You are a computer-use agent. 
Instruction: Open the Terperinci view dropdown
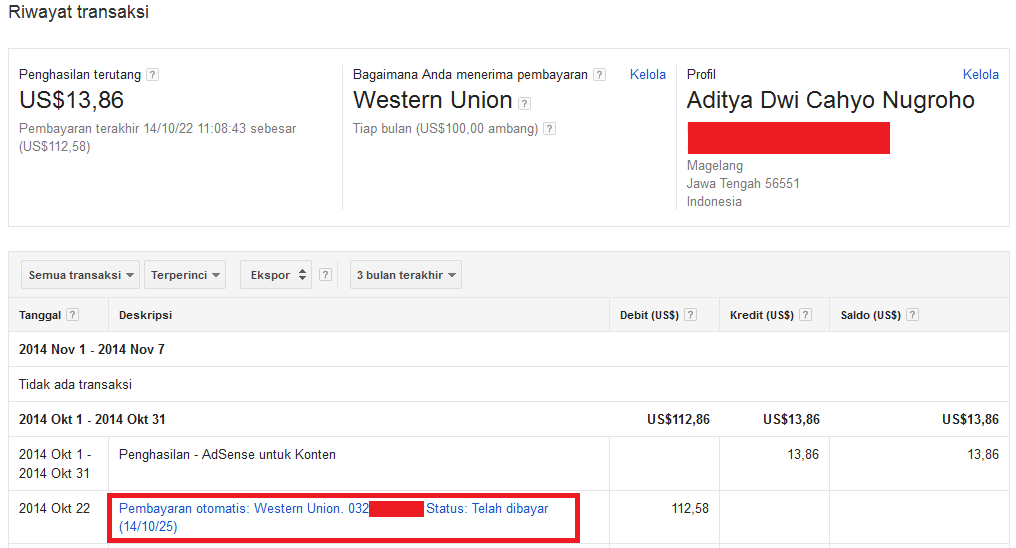185,275
